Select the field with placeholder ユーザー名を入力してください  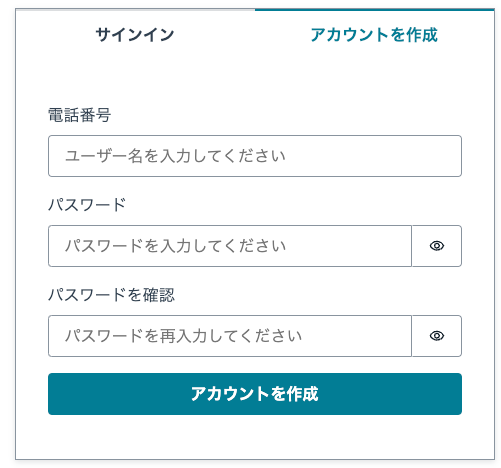[255, 156]
